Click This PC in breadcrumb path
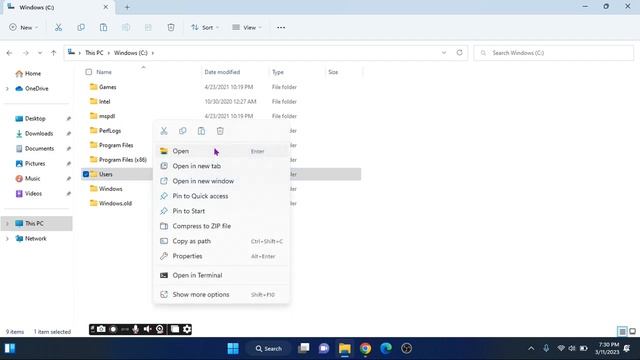Screen dimensions: 640x360 click(x=94, y=53)
